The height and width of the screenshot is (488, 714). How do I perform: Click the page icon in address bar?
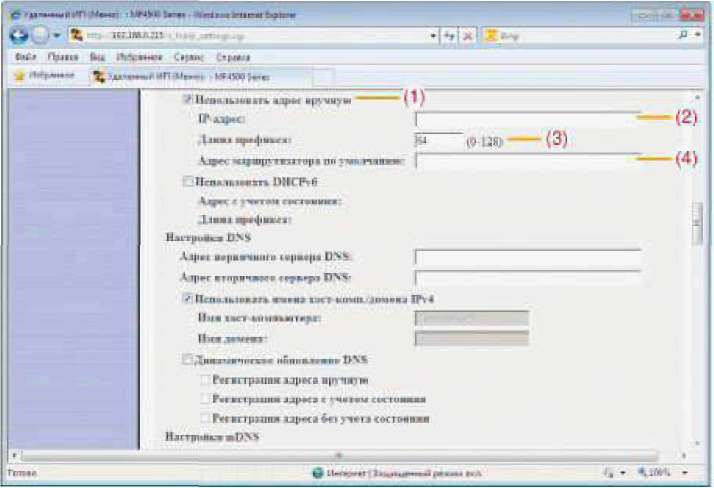pyautogui.click(x=73, y=36)
